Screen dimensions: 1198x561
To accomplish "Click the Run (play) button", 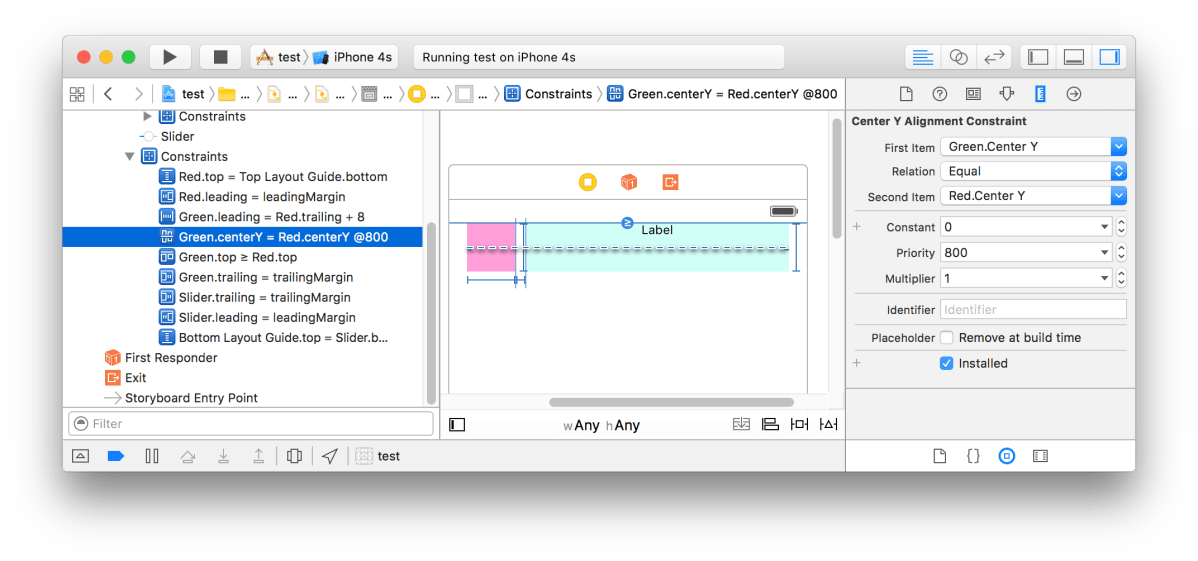I will click(x=170, y=57).
